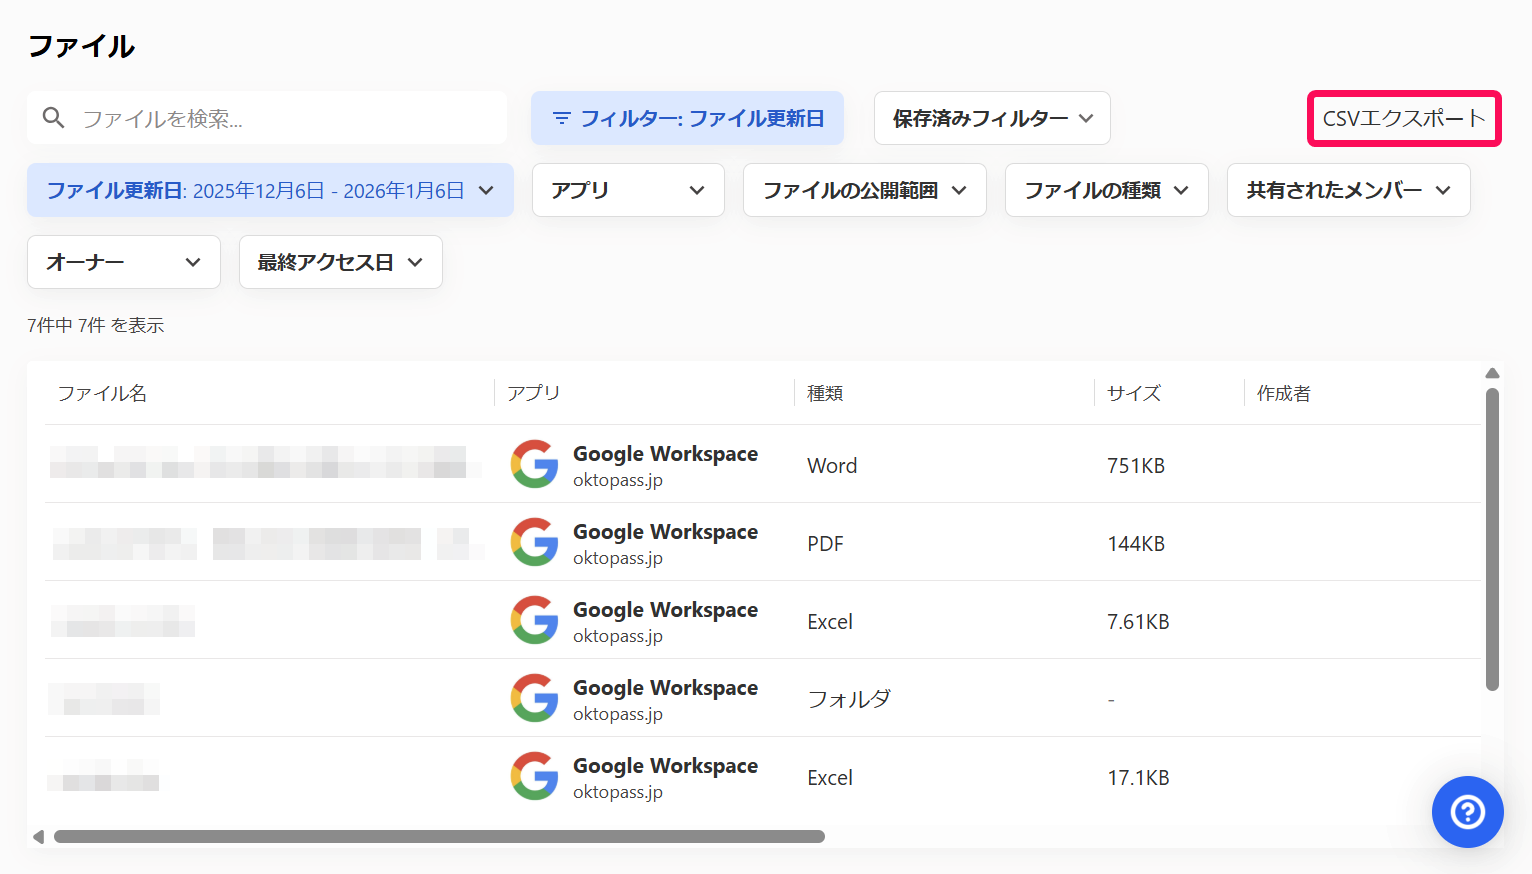The image size is (1532, 874).
Task: Click the 7件中 7件 を表示 count text
Action: (x=96, y=325)
